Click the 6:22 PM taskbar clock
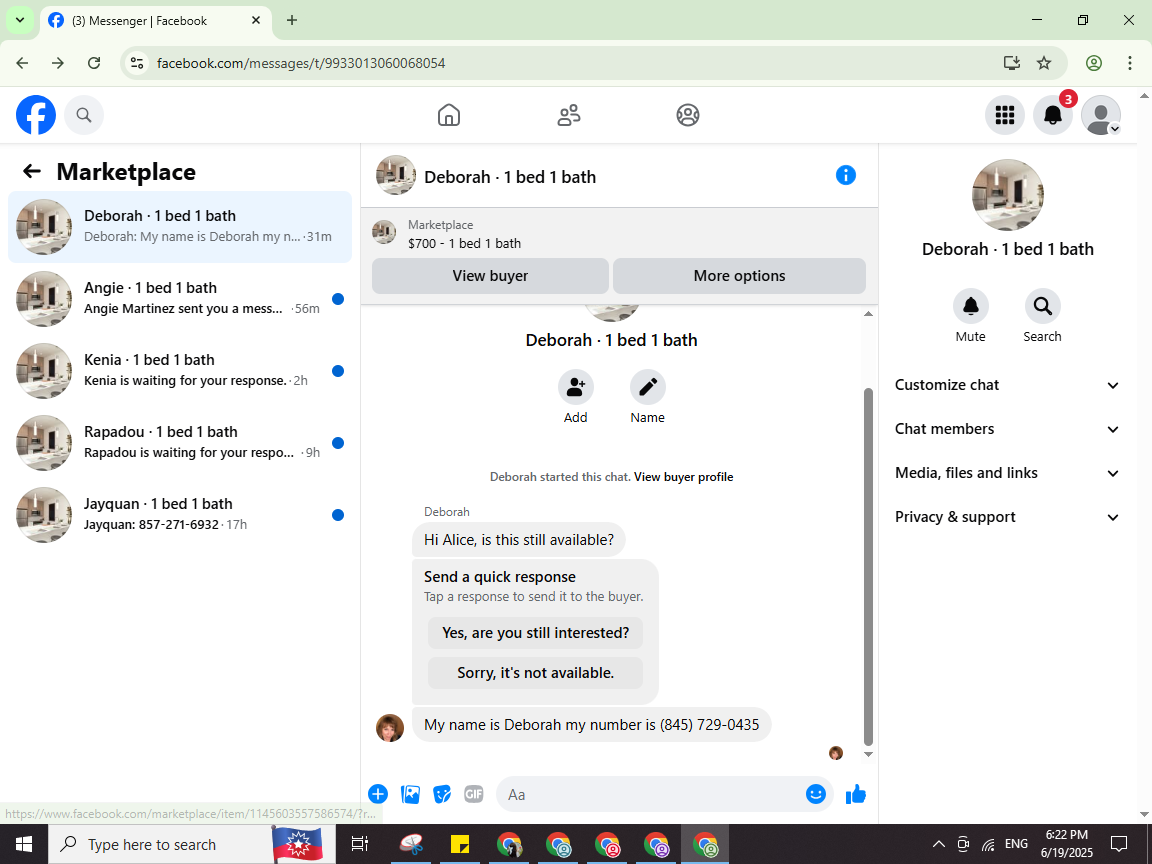The height and width of the screenshot is (864, 1152). click(x=1067, y=844)
